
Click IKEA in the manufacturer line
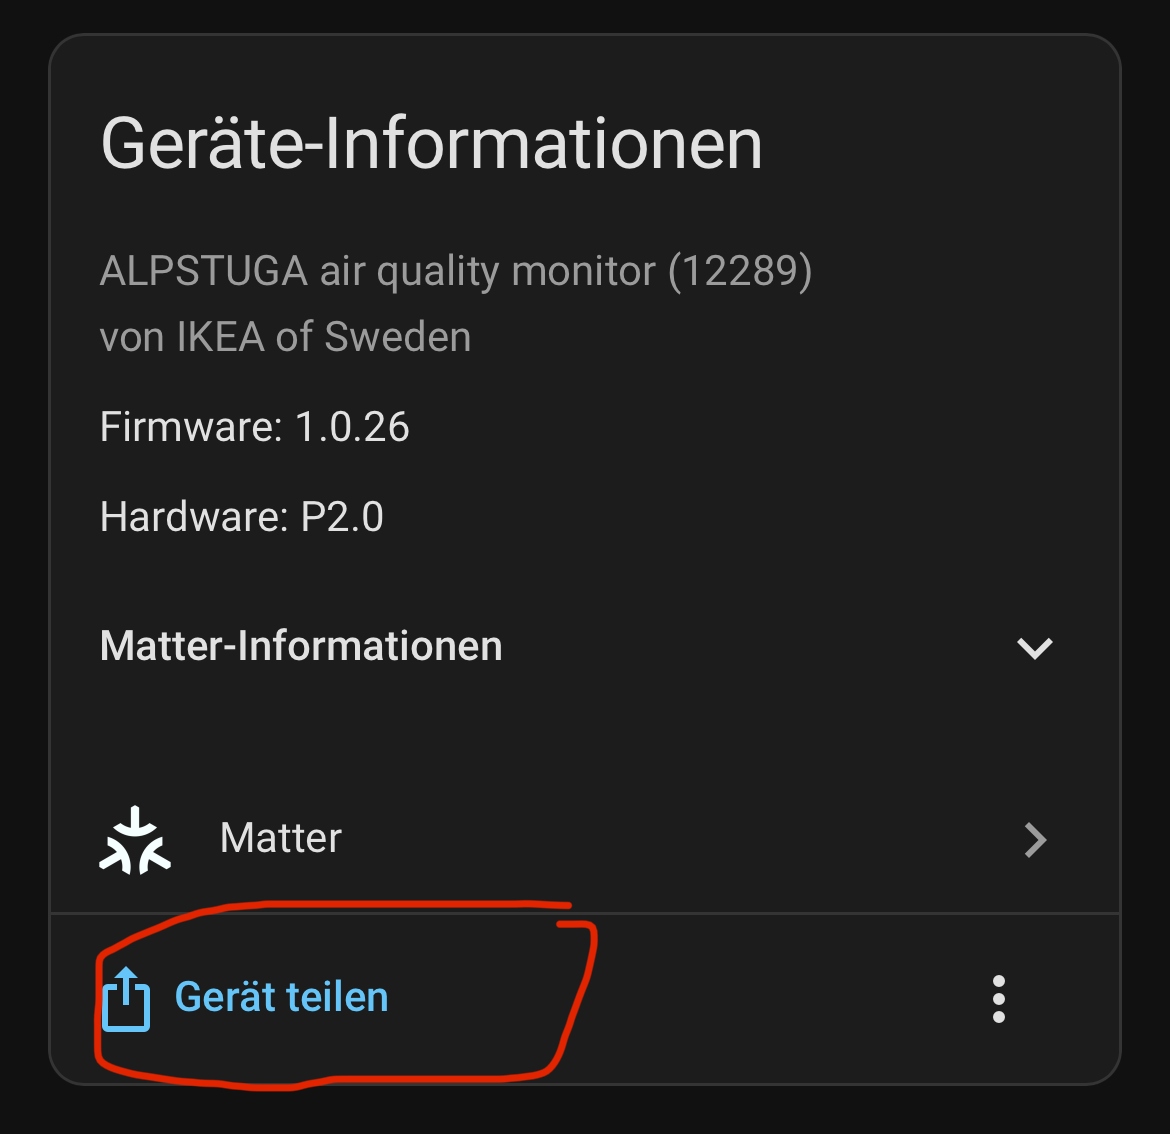coord(220,337)
